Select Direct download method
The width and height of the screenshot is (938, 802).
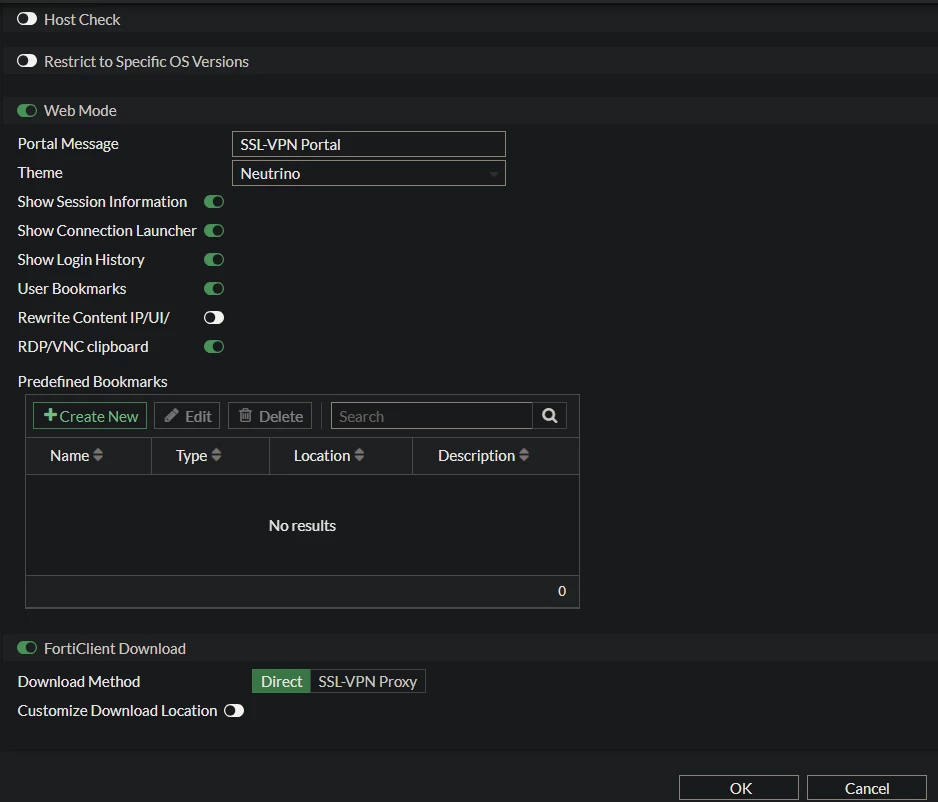[x=281, y=681]
